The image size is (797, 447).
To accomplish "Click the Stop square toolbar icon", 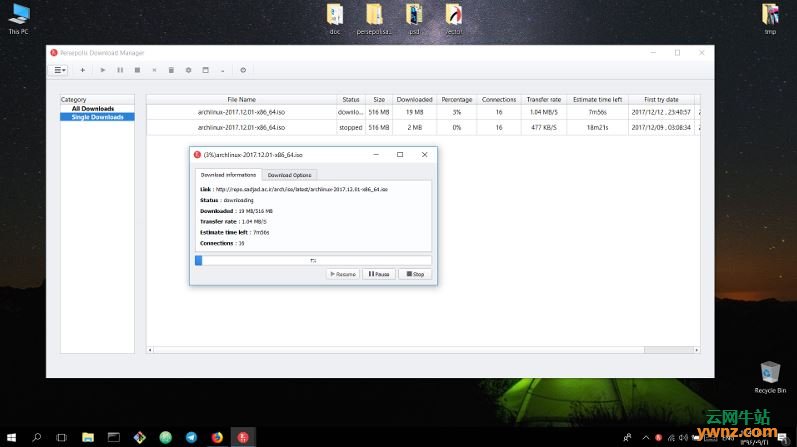I will point(137,70).
